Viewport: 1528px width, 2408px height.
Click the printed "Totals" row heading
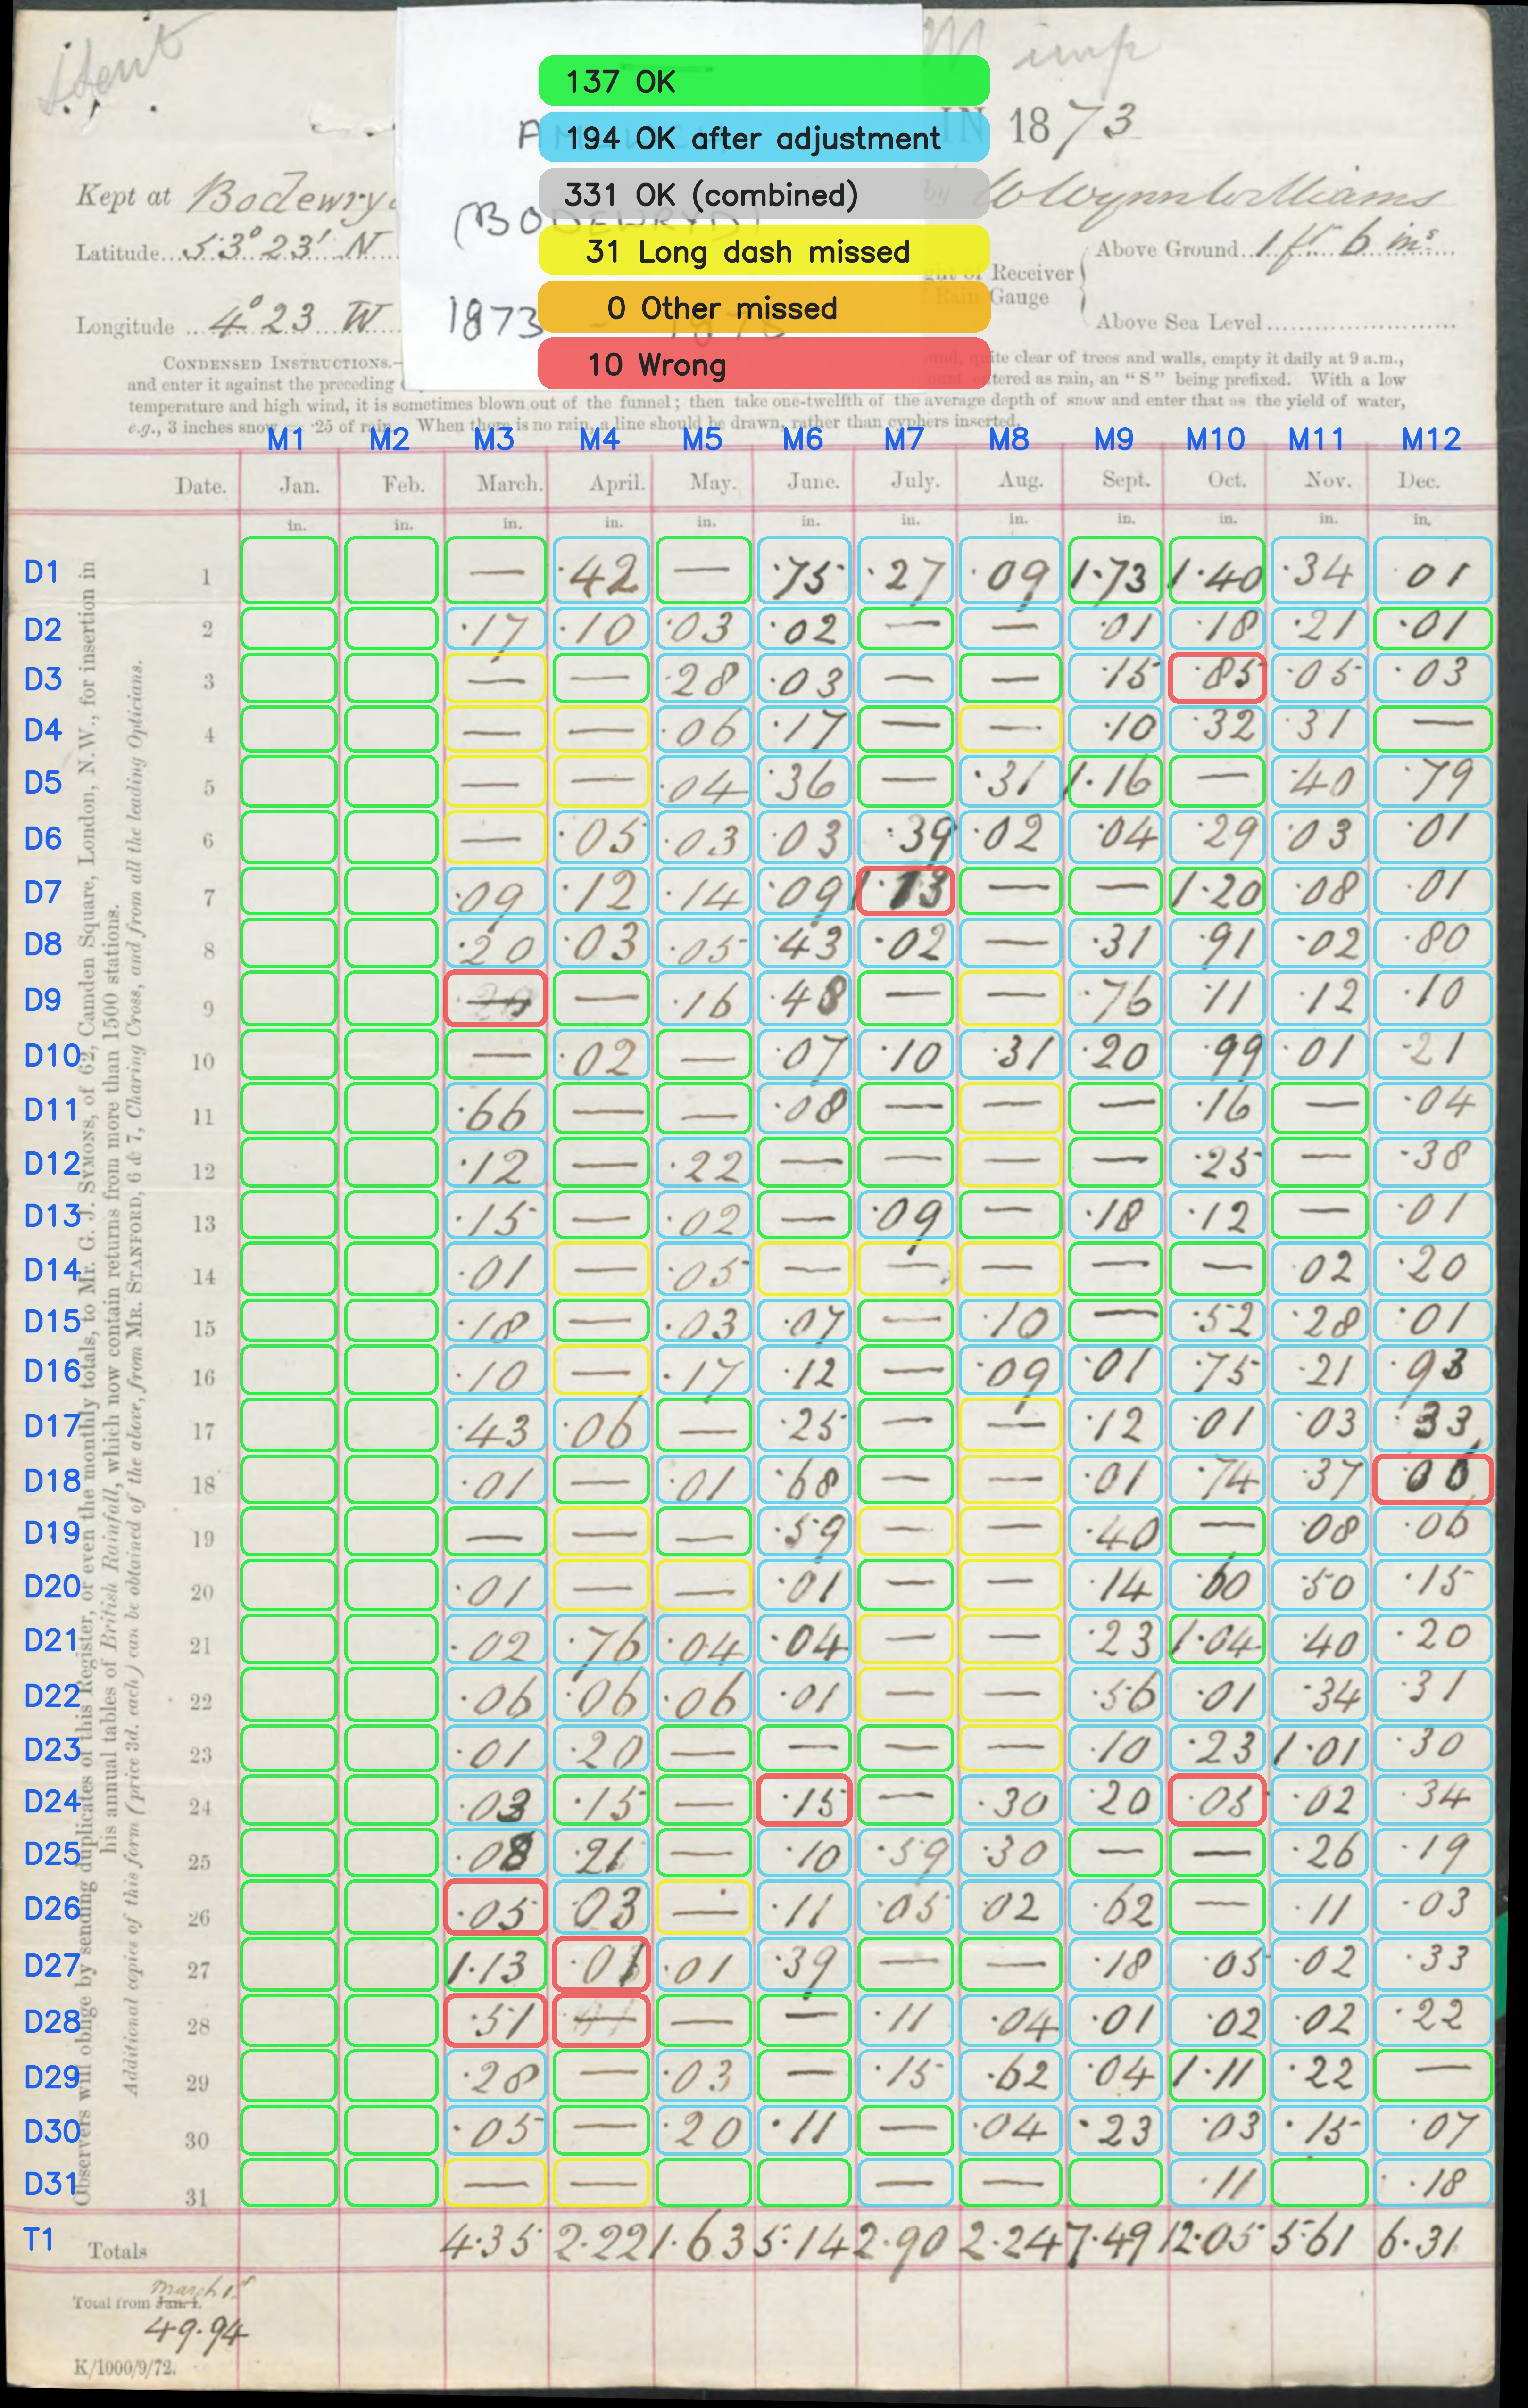(x=118, y=2251)
